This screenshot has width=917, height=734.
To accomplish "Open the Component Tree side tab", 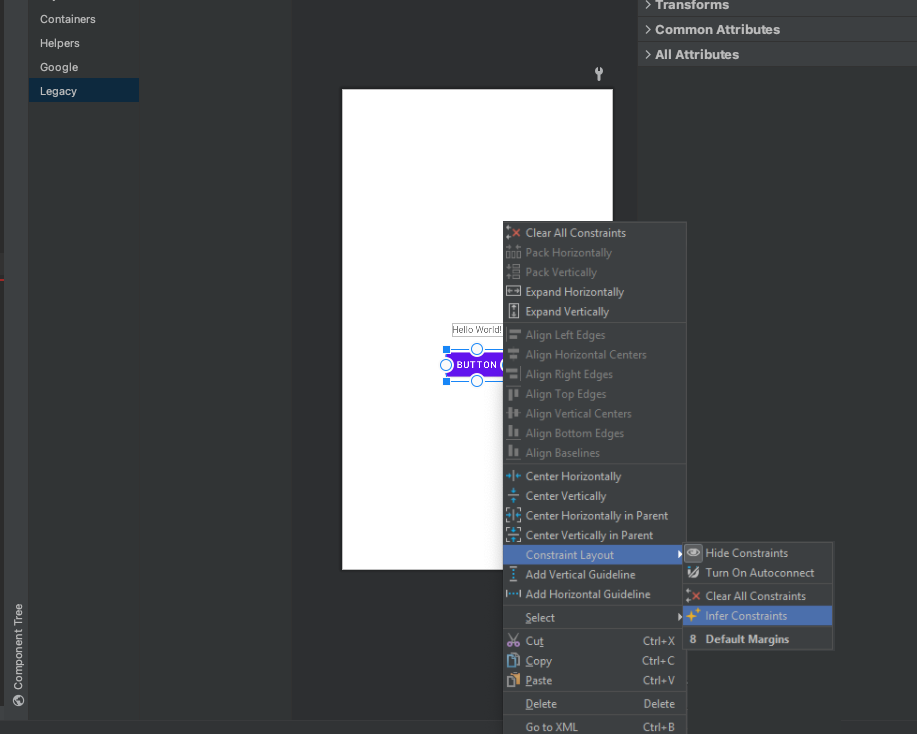I will (18, 654).
